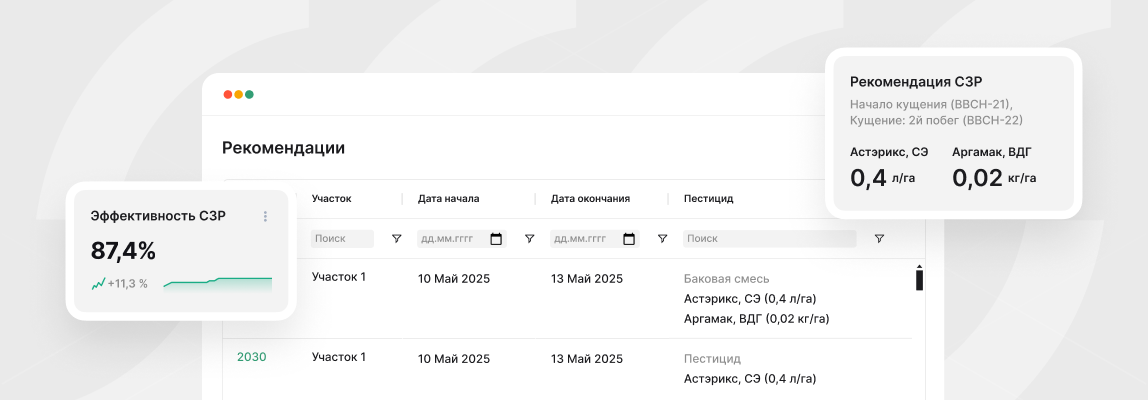The height and width of the screenshot is (400, 1148).
Task: Open filter options for Участок column
Action: (396, 239)
